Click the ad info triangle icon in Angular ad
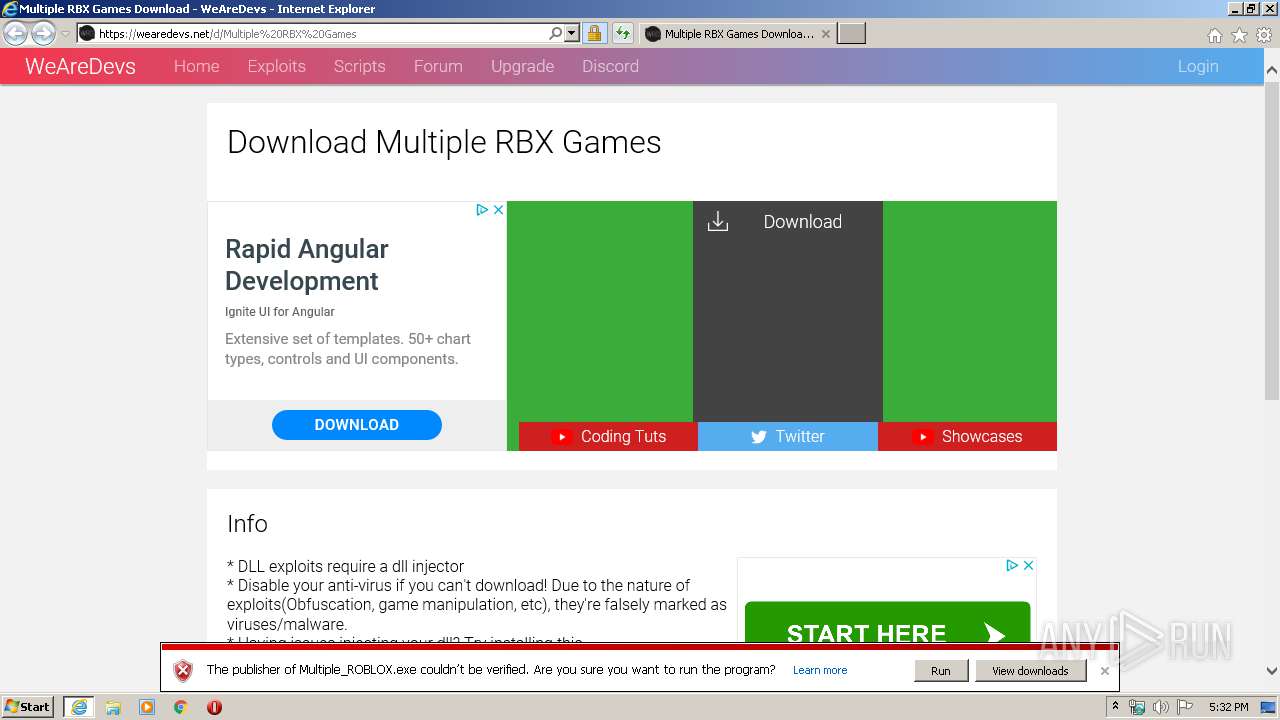 pos(481,210)
